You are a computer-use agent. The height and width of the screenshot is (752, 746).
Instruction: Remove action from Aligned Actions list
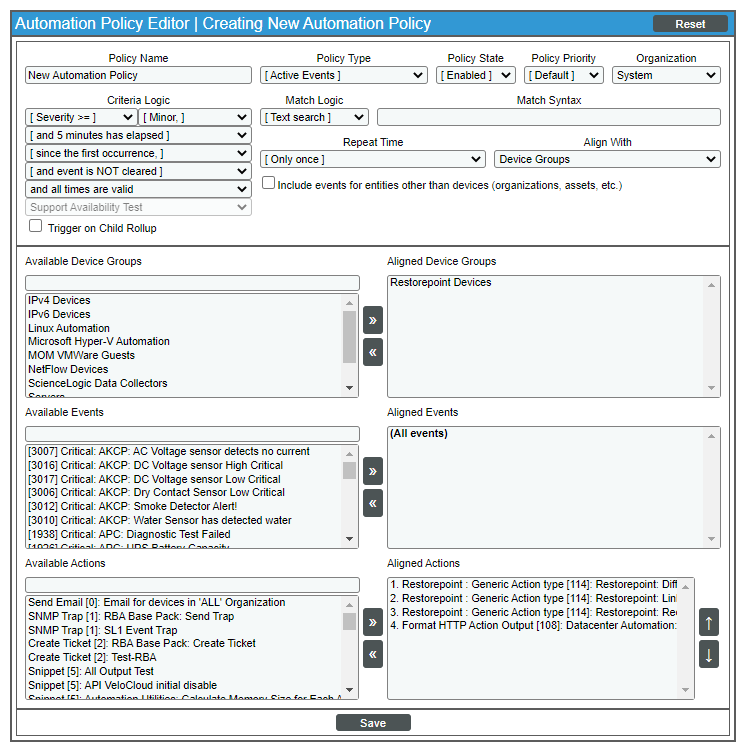(x=373, y=654)
